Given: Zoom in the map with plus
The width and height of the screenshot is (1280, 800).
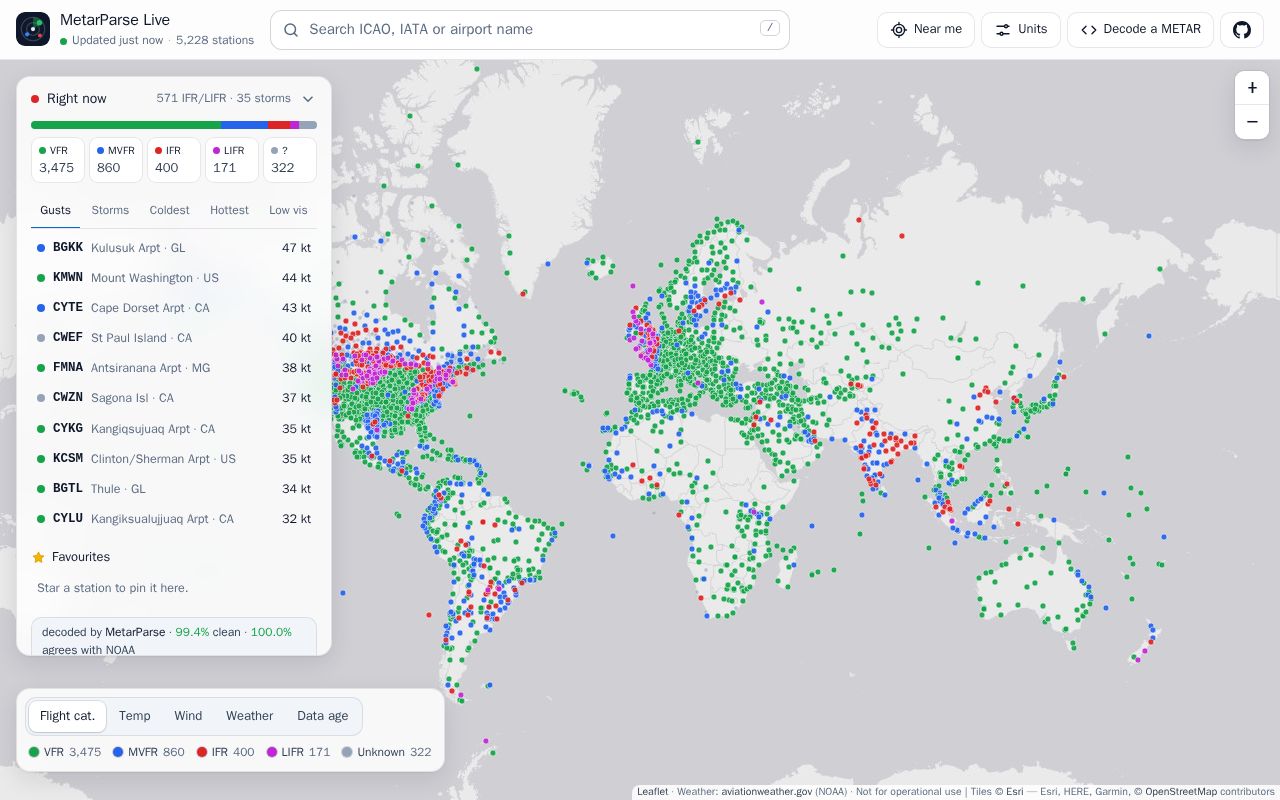Looking at the screenshot, I should click(1252, 88).
